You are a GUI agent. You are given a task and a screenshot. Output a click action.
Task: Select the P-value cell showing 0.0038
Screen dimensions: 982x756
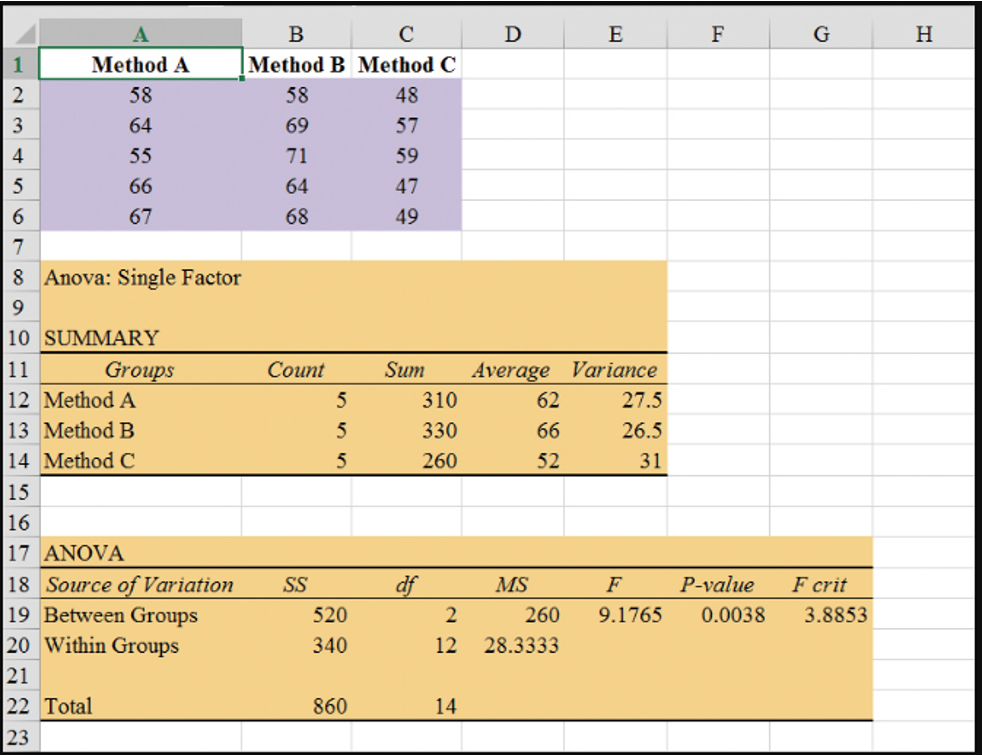[717, 615]
